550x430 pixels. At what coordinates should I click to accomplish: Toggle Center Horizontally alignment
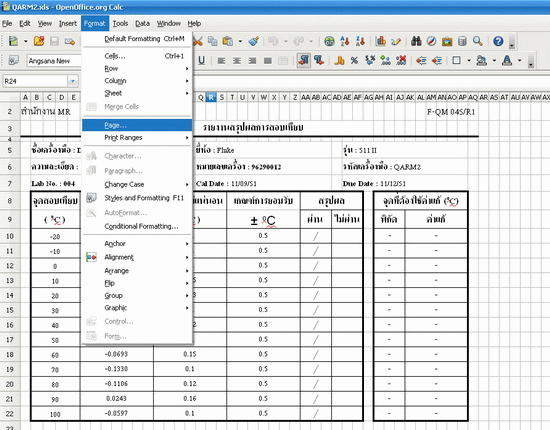pos(237,61)
